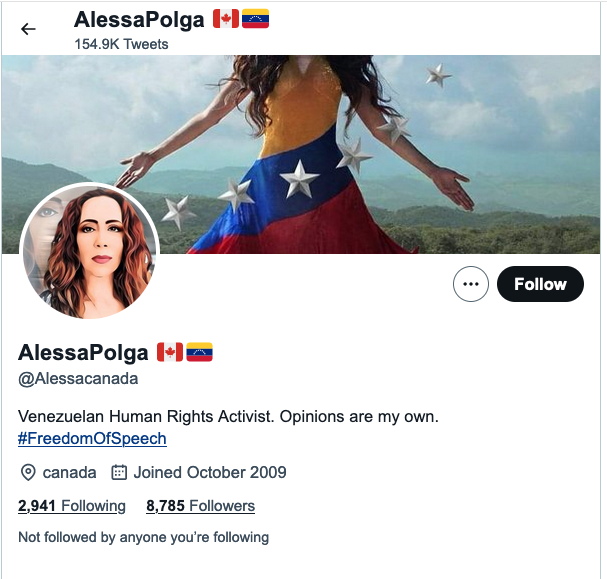View the 2,941 Following list

click(x=72, y=506)
